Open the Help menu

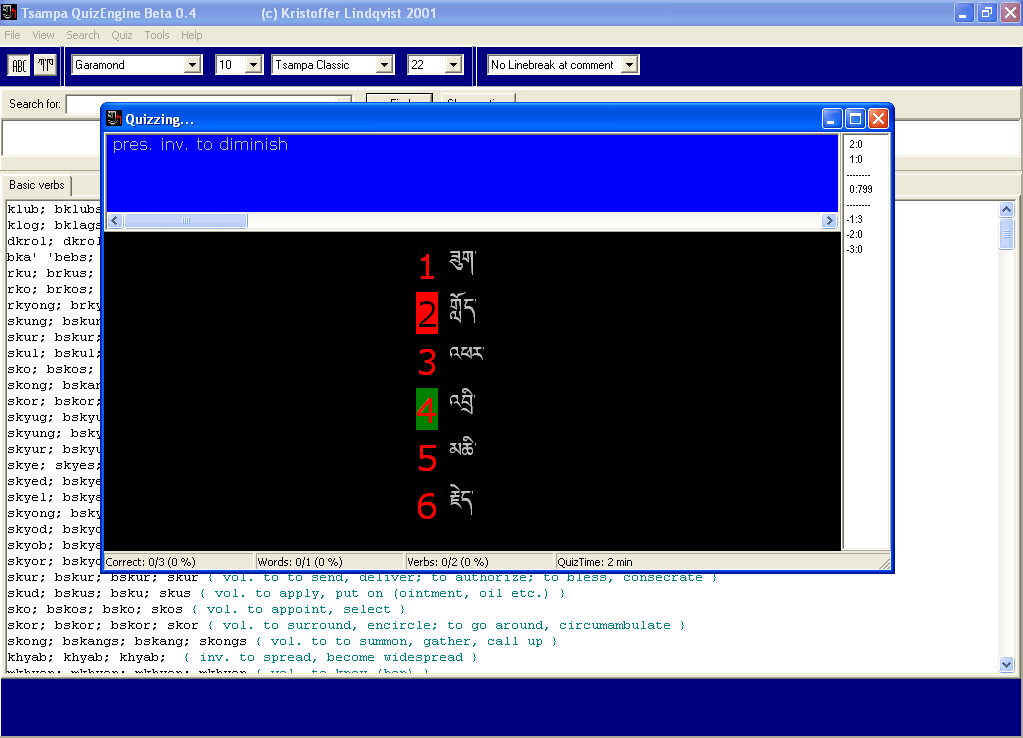[x=191, y=35]
